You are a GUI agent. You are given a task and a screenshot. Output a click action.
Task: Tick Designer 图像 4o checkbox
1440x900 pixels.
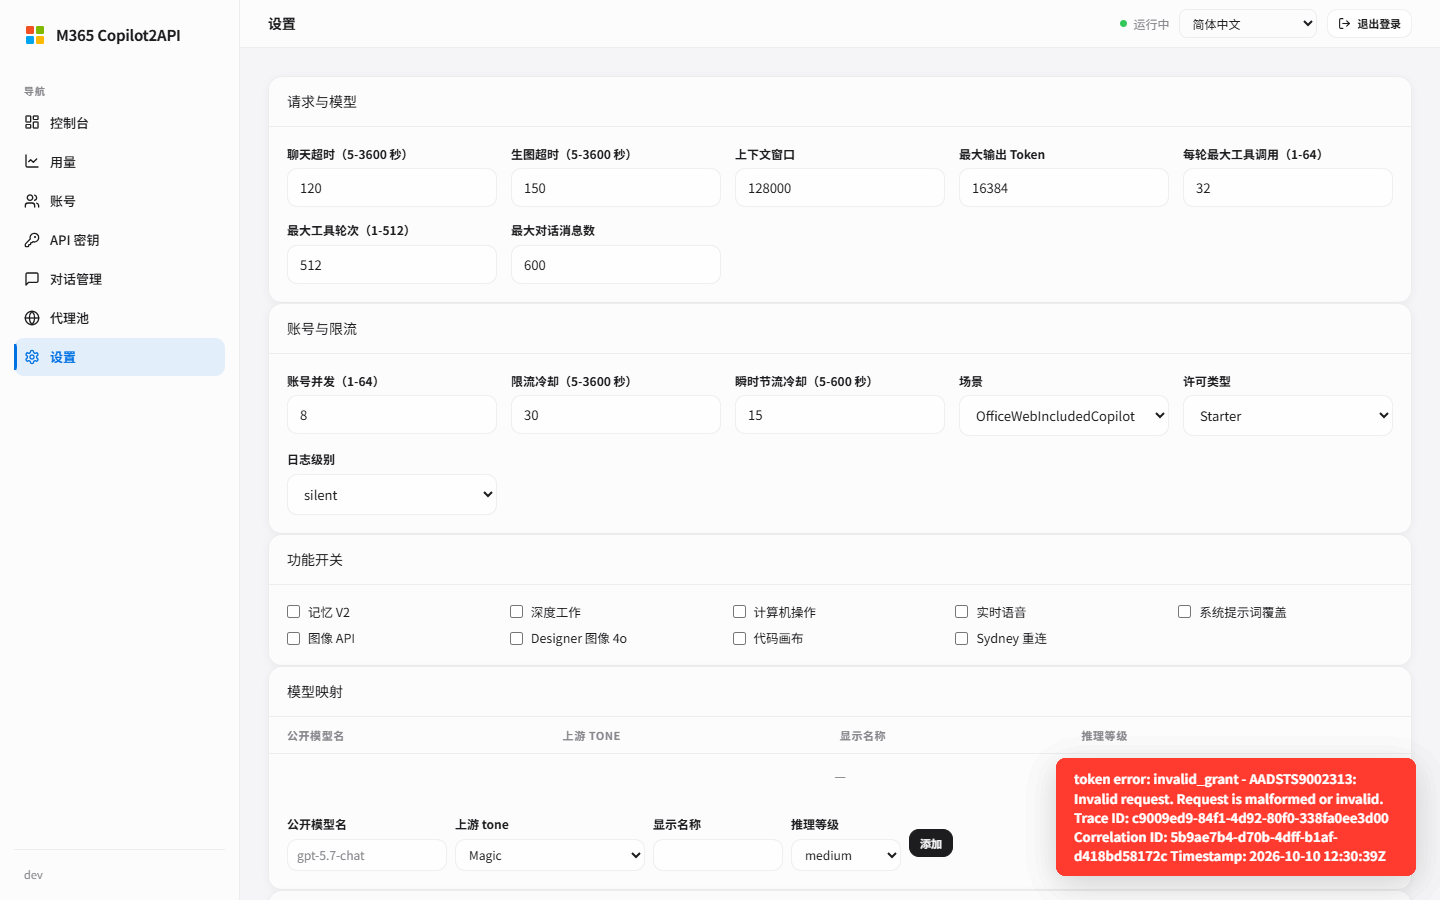click(517, 638)
